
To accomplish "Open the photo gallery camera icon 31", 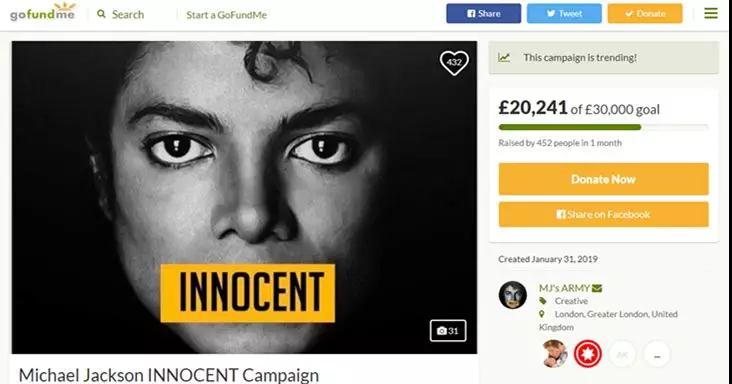I will [x=448, y=330].
